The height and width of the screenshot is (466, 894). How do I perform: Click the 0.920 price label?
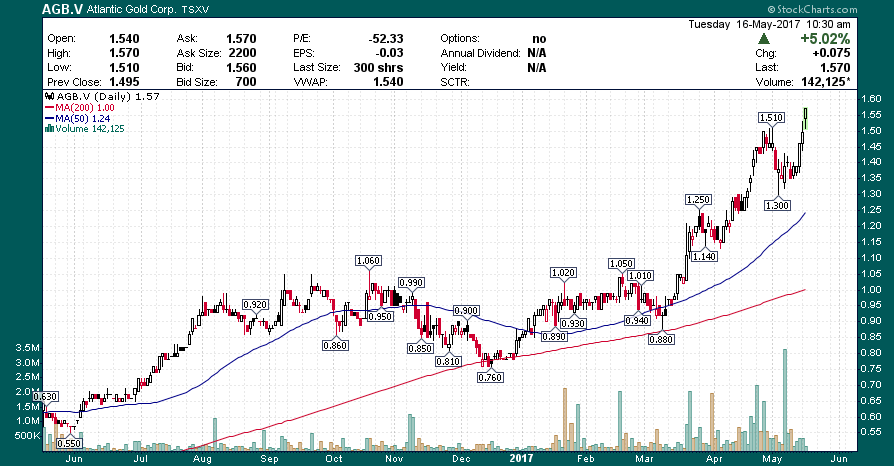[x=255, y=305]
